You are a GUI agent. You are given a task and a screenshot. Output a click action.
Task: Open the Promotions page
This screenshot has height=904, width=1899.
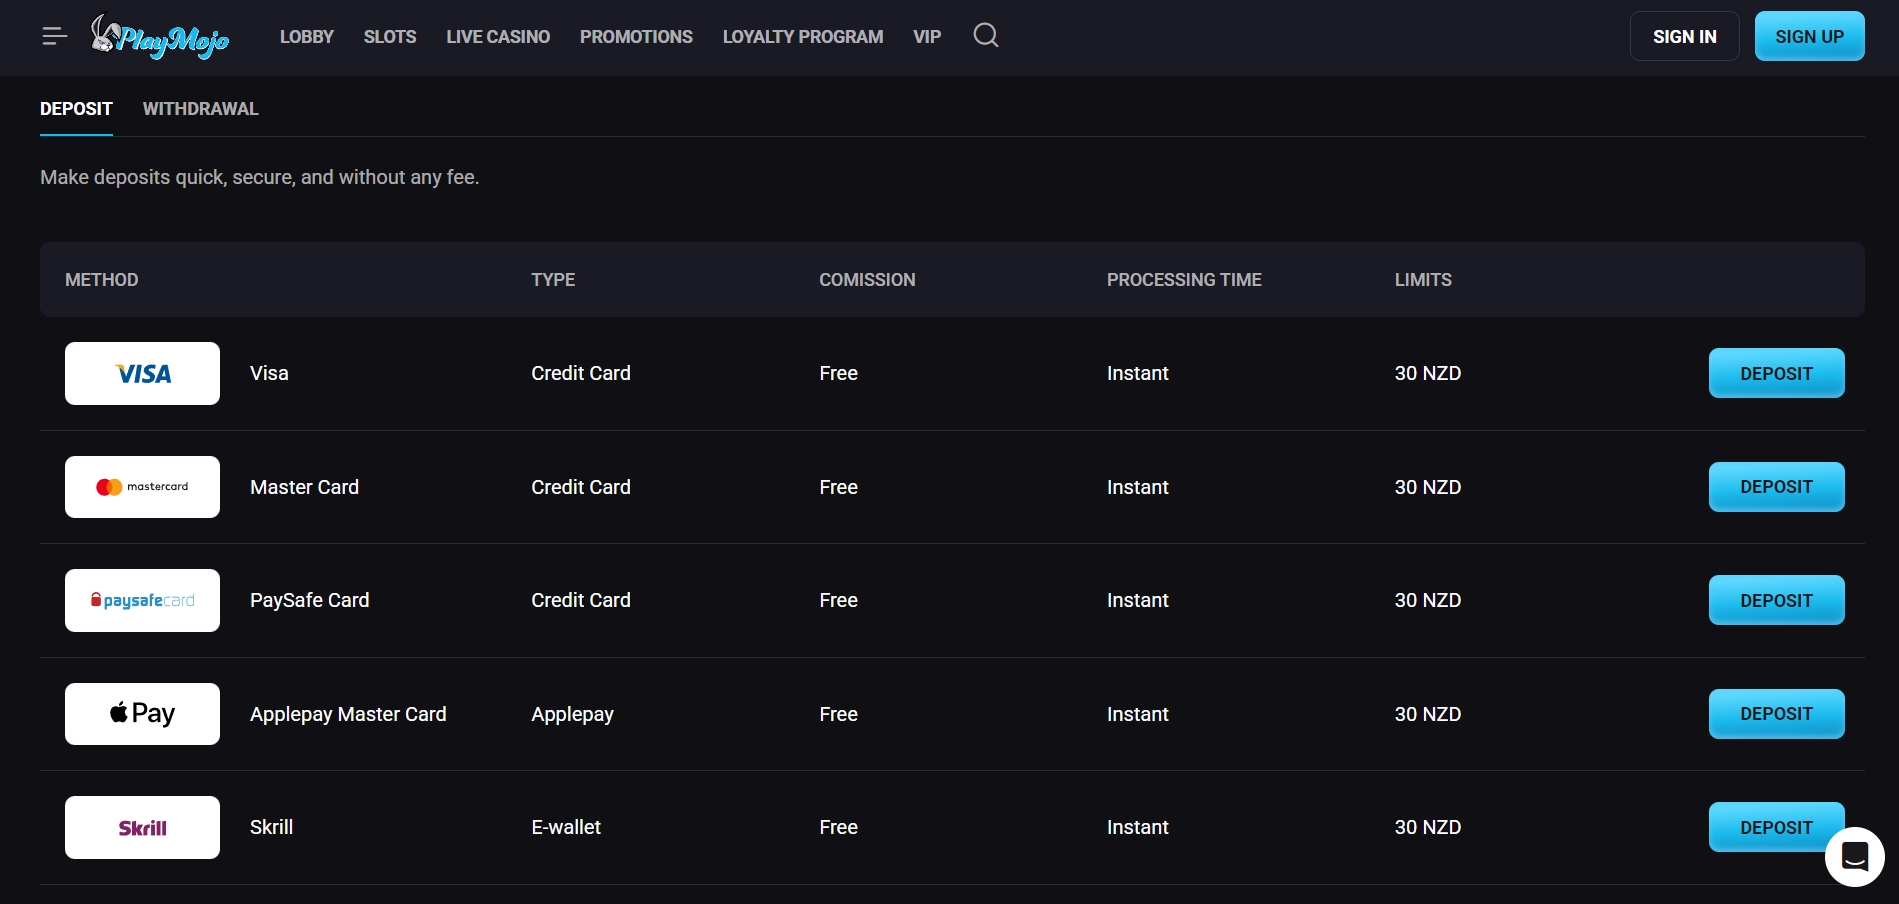(x=636, y=37)
